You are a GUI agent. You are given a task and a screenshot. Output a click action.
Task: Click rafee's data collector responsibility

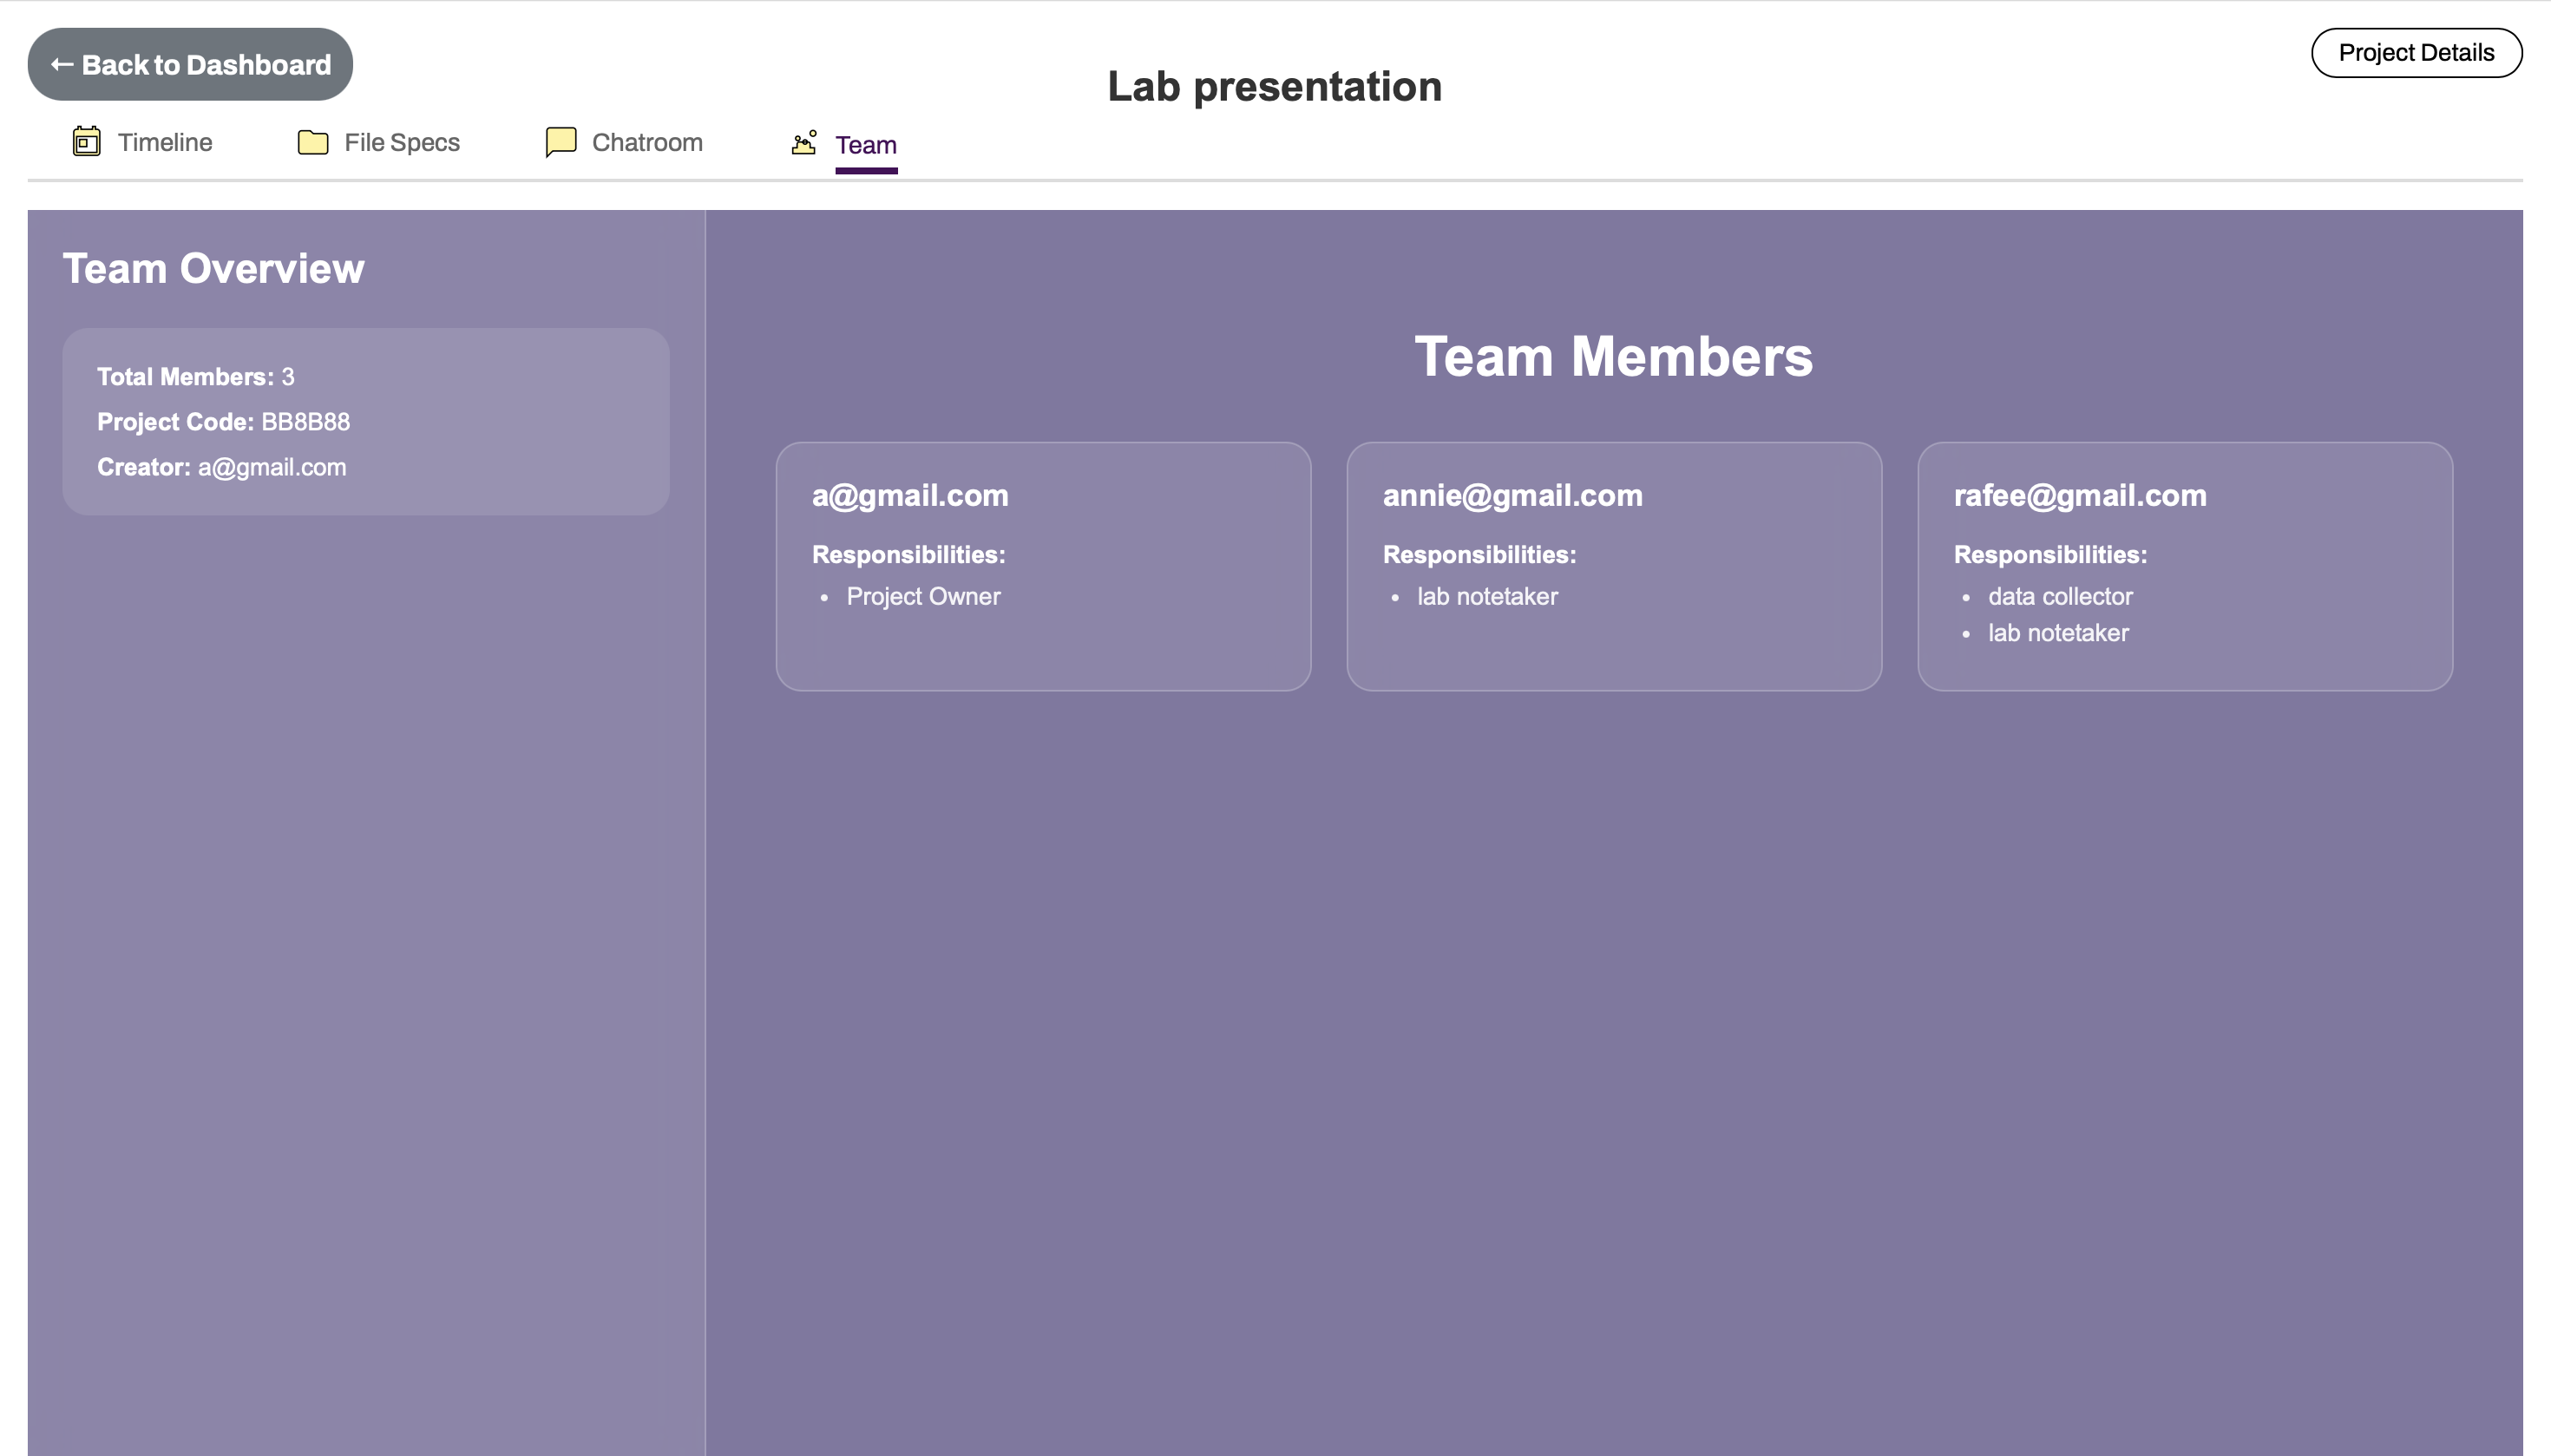click(2059, 597)
